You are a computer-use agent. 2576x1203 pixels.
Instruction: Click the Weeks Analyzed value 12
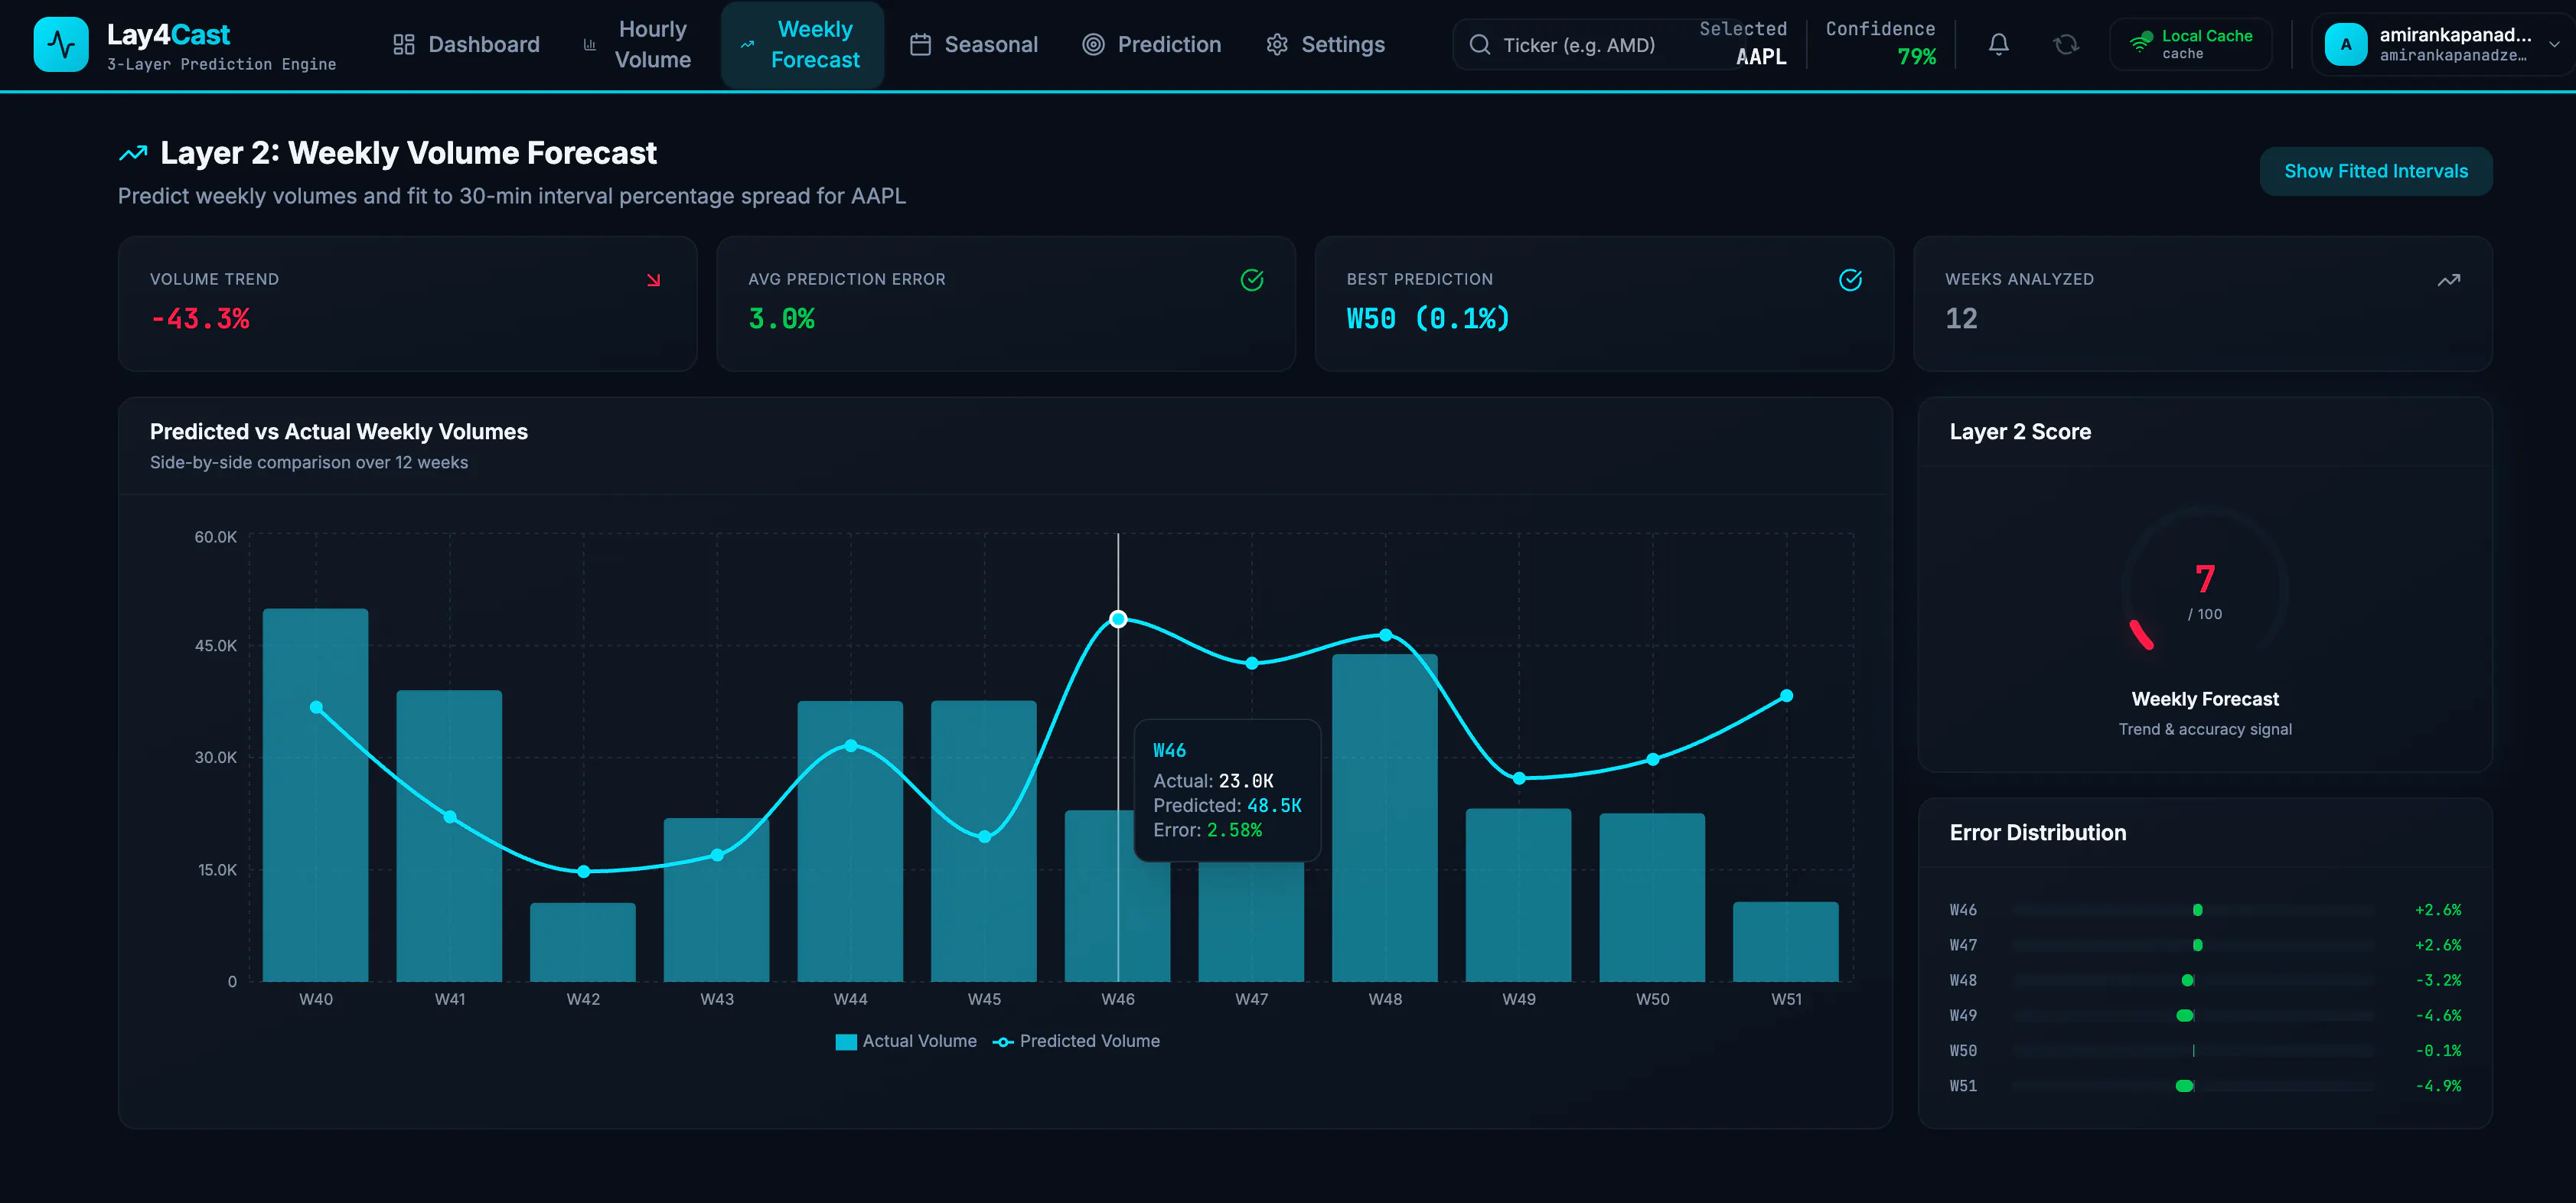coord(1961,319)
